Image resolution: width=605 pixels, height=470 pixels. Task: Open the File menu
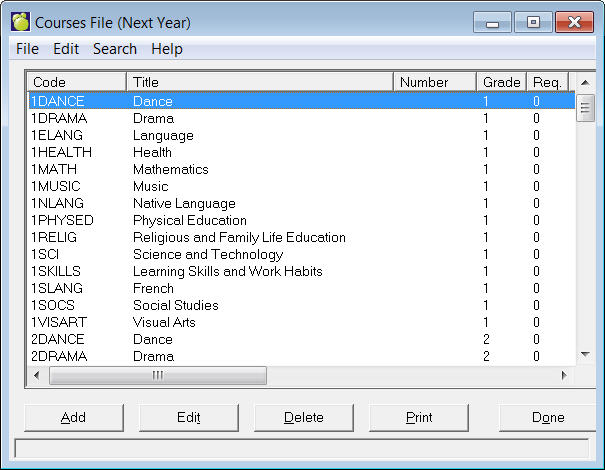(x=27, y=49)
